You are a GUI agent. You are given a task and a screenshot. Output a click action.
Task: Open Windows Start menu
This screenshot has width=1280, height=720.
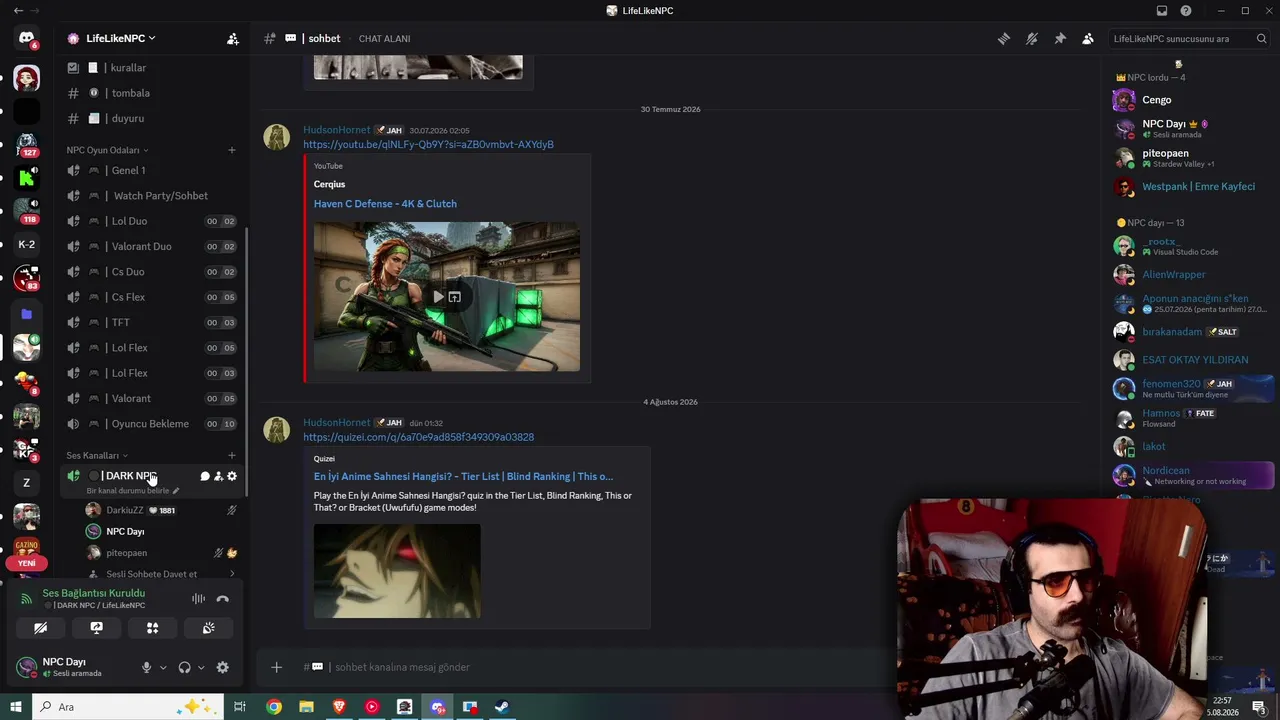[16, 707]
